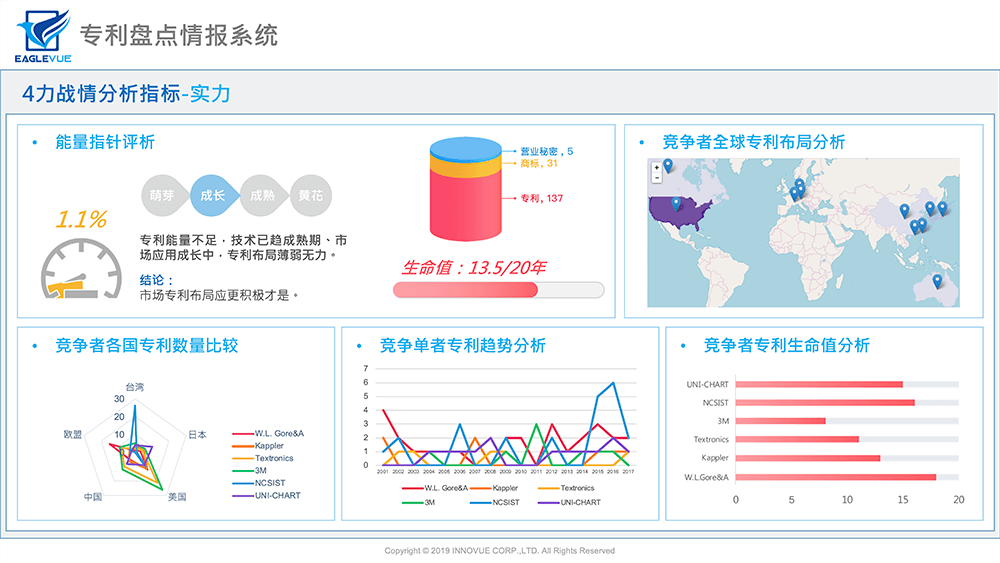This screenshot has height=563, width=1000.
Task: Toggle Textronics in trend chart legend
Action: coord(566,488)
